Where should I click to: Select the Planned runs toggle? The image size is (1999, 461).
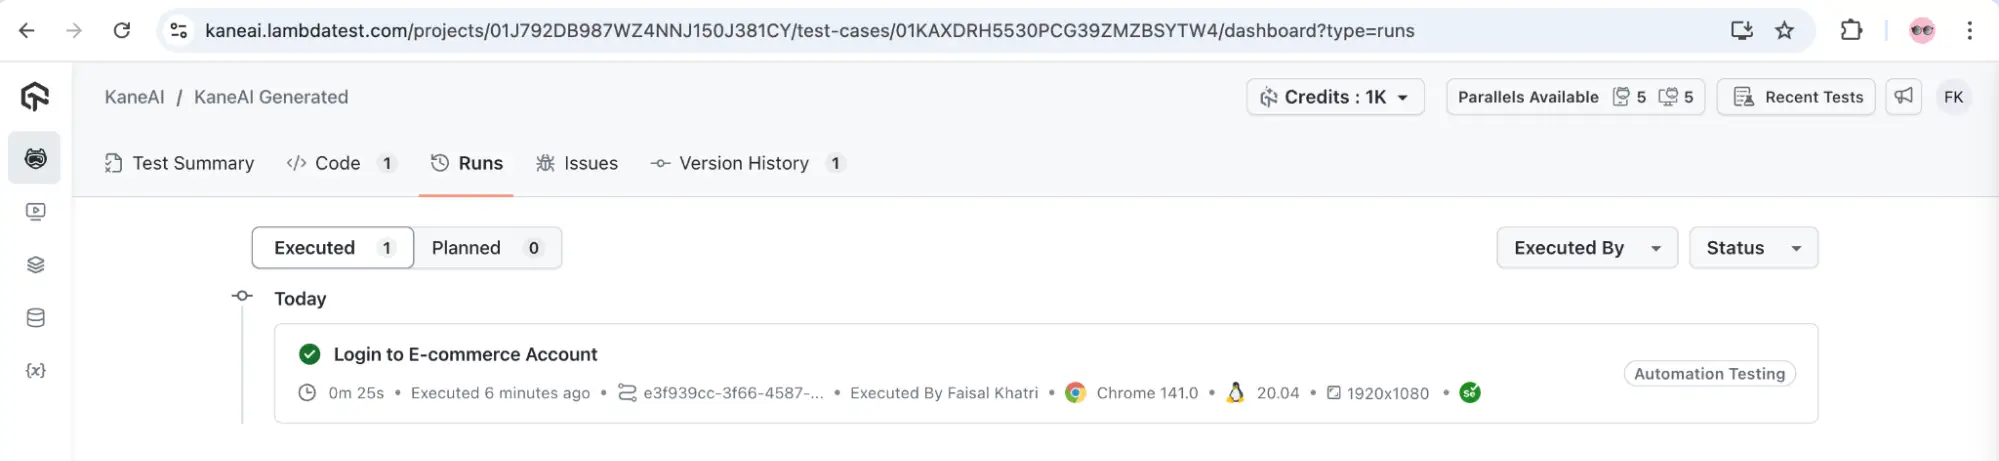point(486,248)
